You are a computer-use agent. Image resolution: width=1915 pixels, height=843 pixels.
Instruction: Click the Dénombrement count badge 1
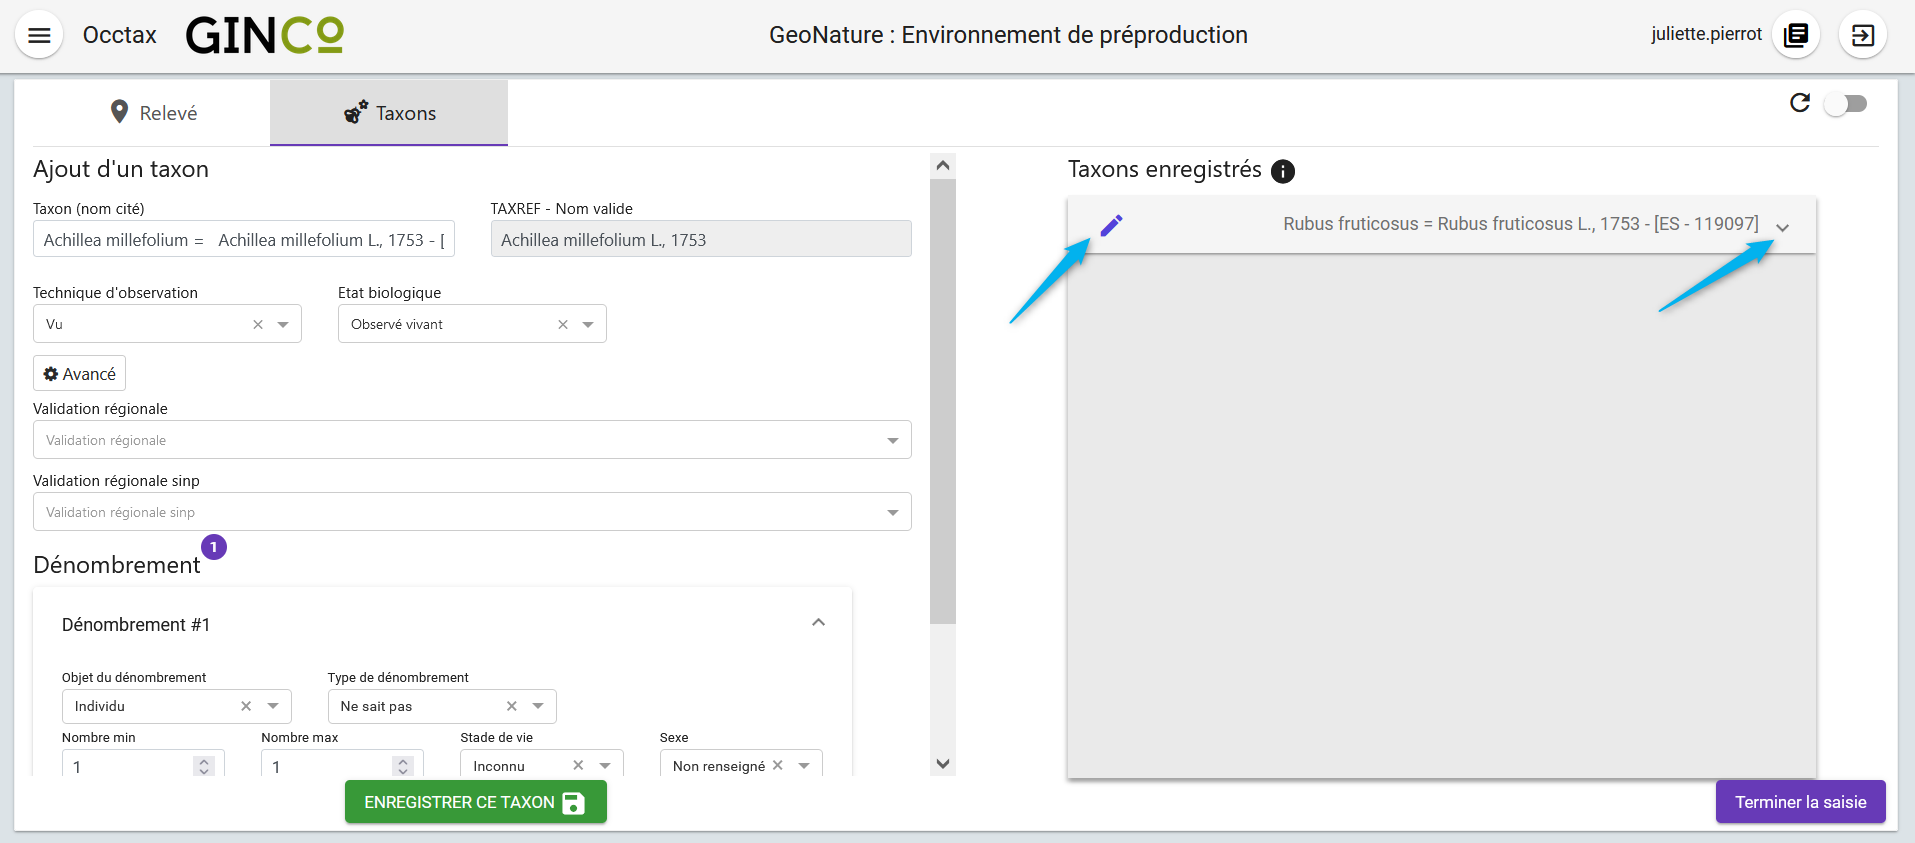[x=214, y=547]
